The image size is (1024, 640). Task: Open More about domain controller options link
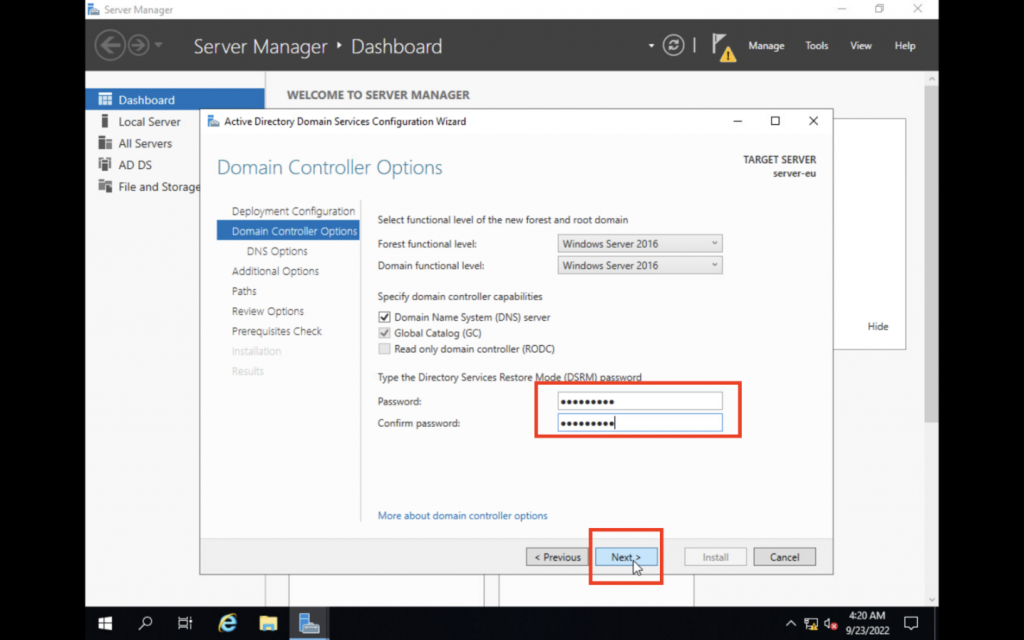462,516
